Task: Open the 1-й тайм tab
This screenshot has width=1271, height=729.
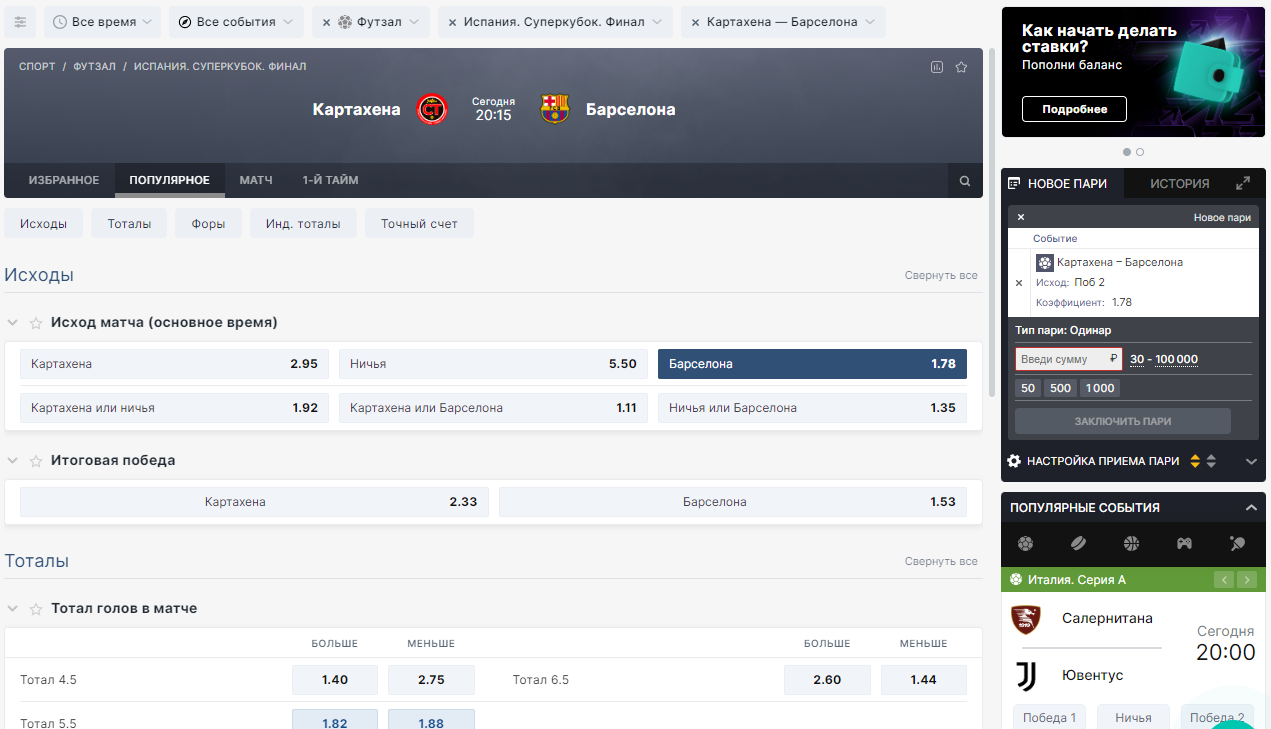Action: click(331, 181)
